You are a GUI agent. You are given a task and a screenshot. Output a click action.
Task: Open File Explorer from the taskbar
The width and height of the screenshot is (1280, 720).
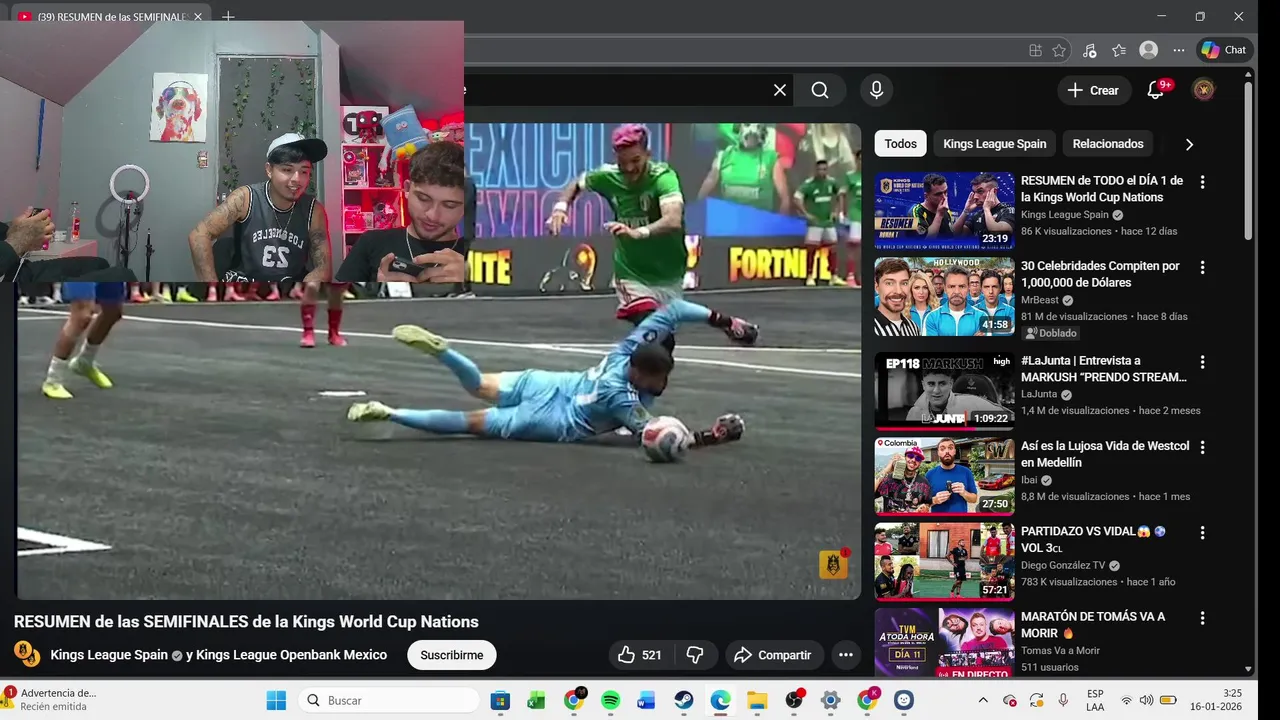(x=757, y=700)
